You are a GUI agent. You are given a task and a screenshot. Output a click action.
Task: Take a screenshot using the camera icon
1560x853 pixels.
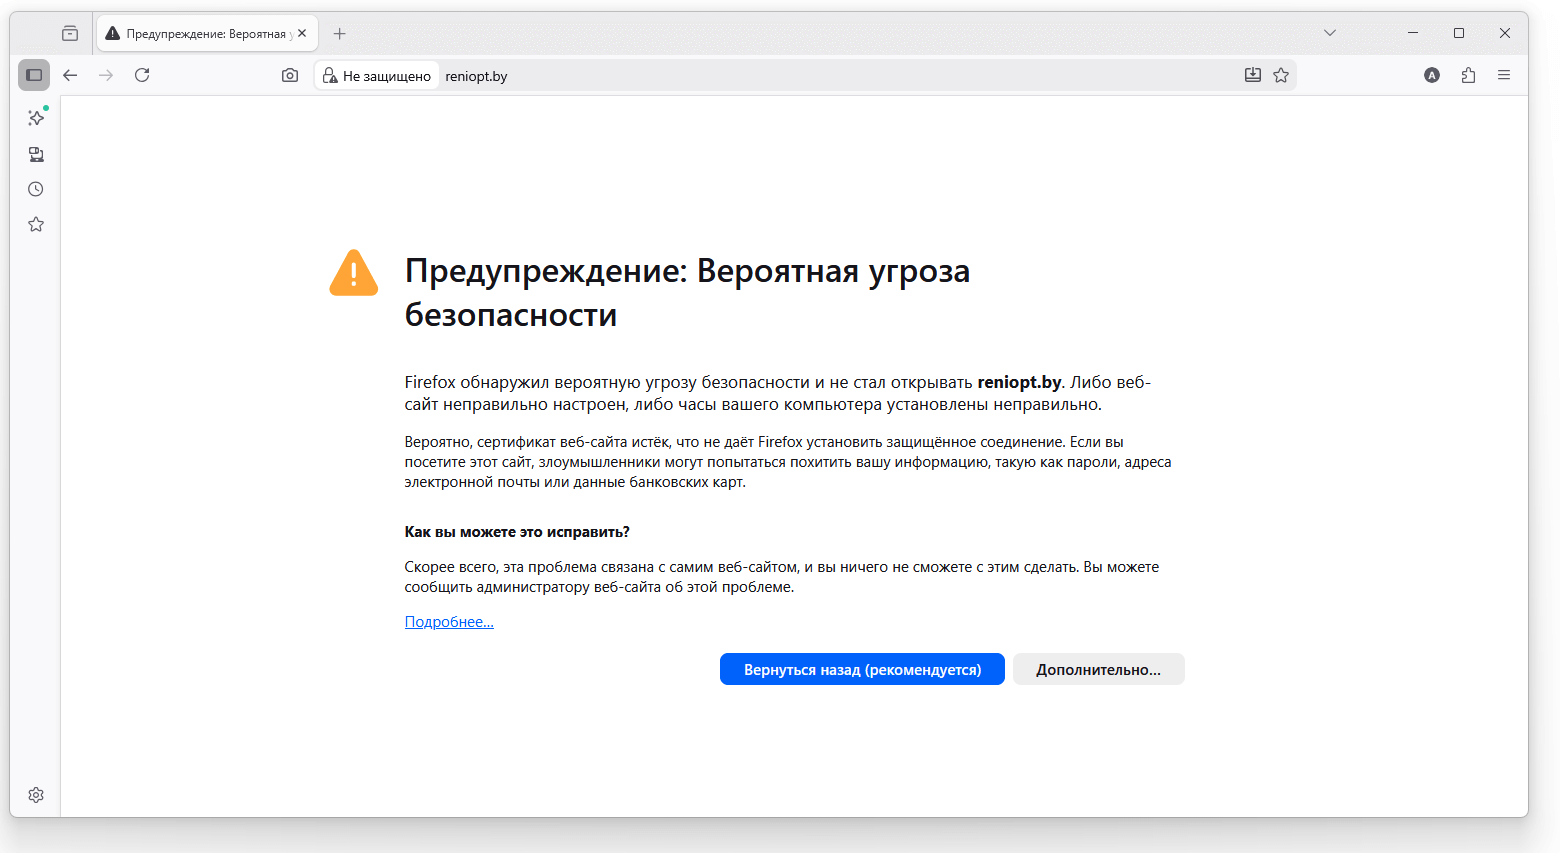click(x=289, y=75)
